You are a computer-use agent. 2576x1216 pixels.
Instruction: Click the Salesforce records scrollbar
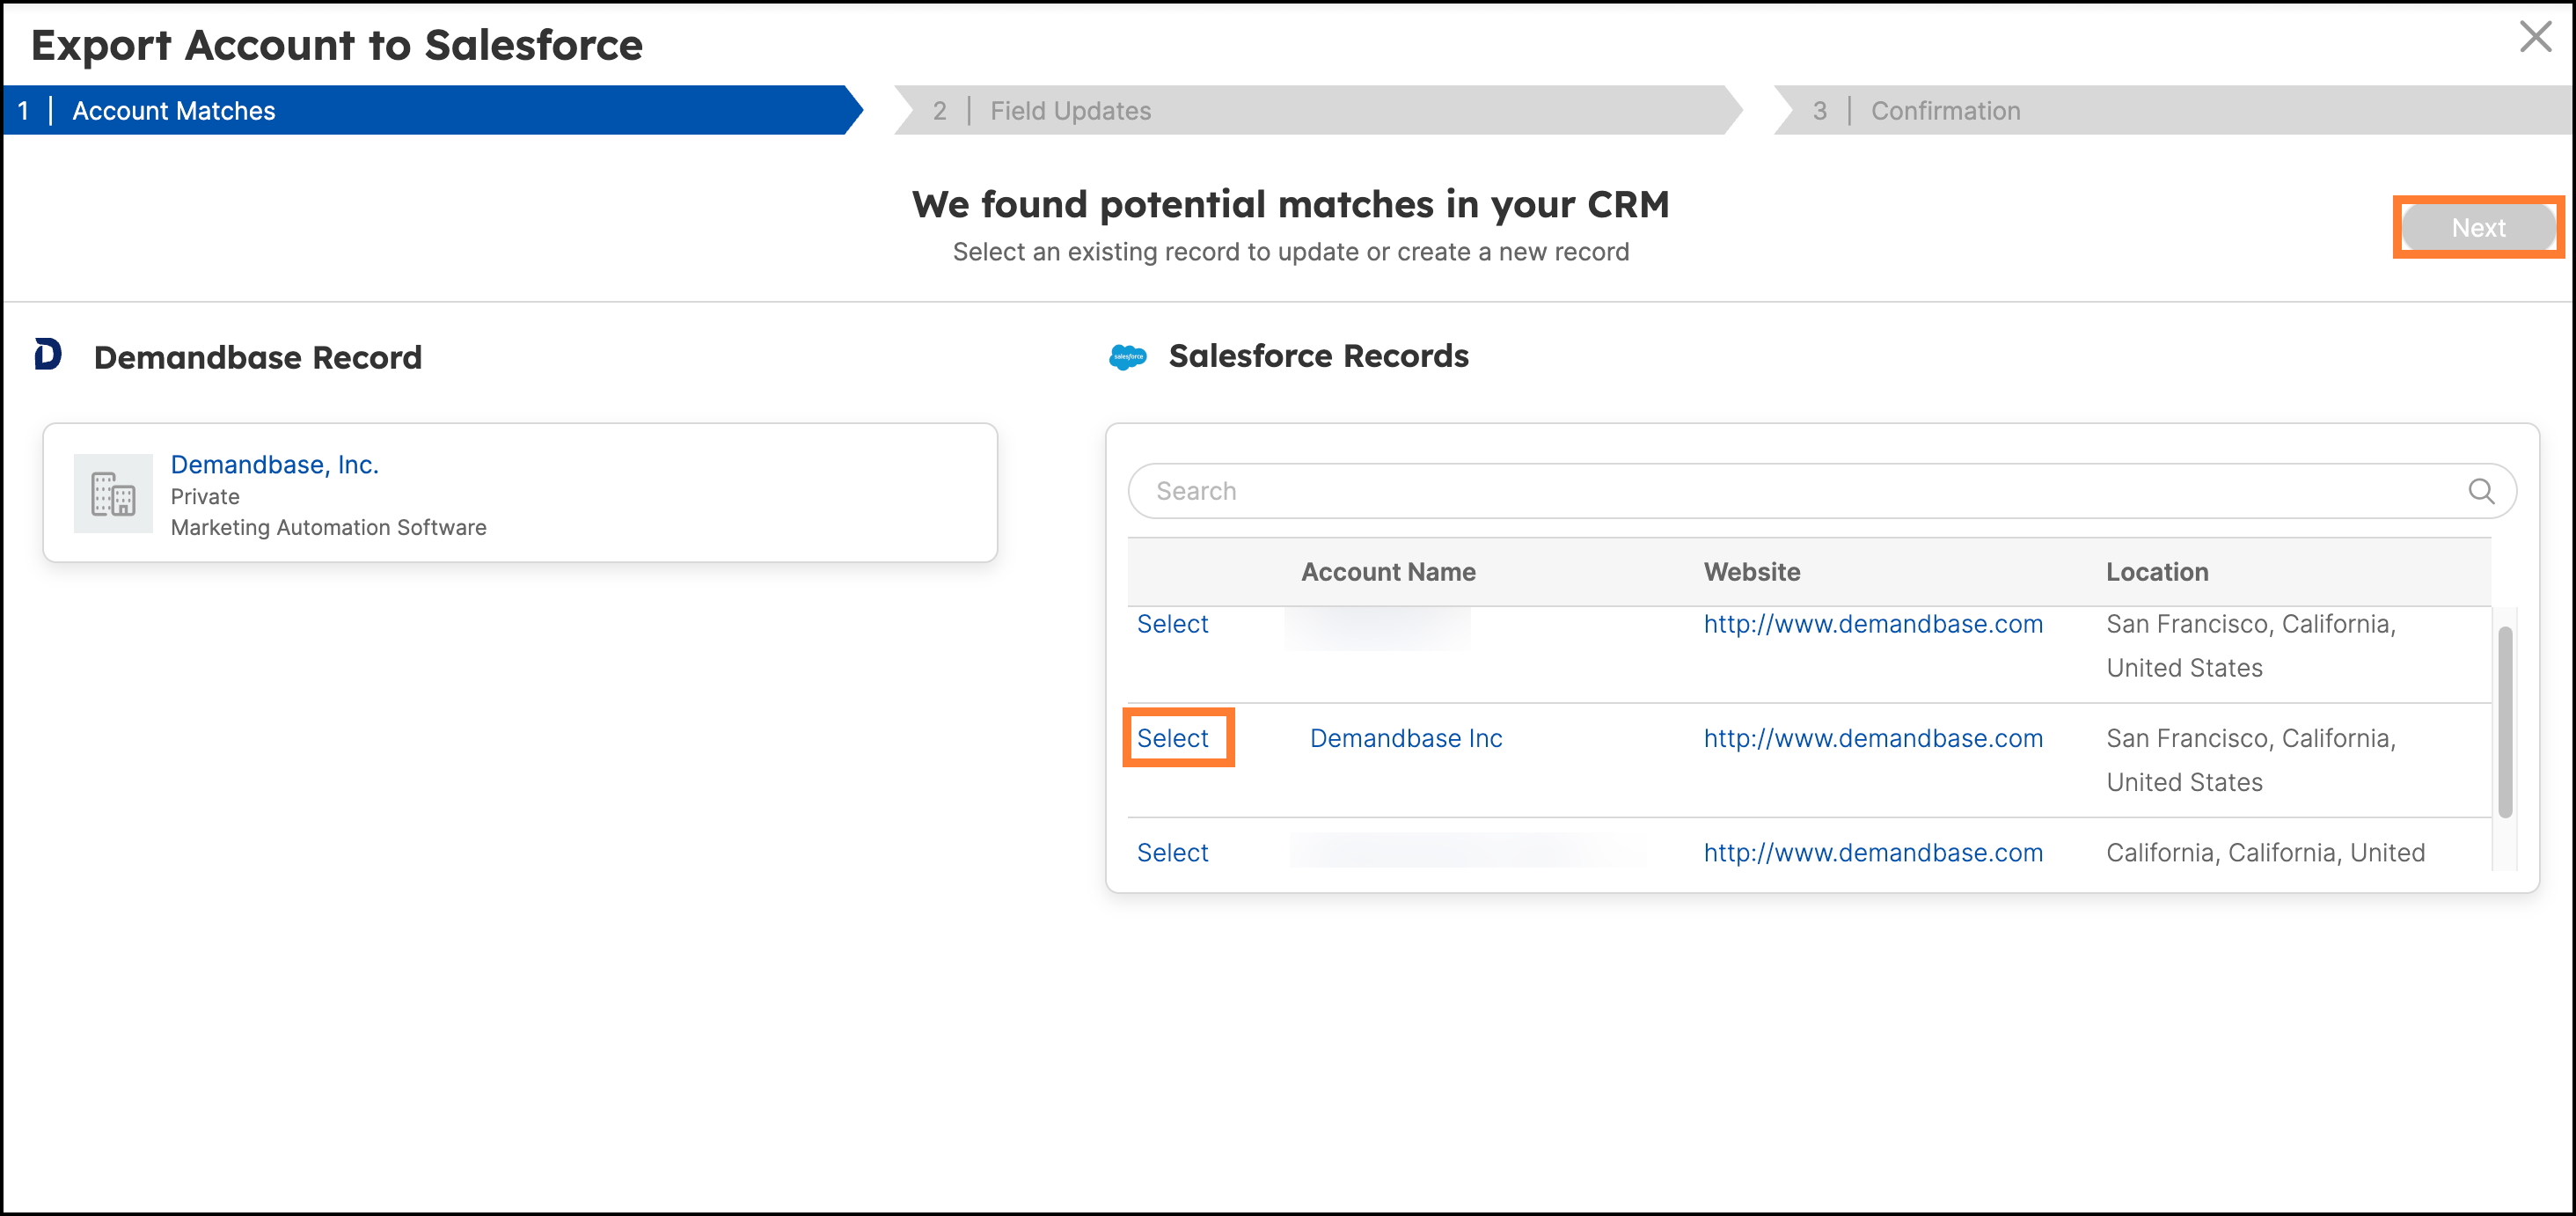click(x=2504, y=722)
